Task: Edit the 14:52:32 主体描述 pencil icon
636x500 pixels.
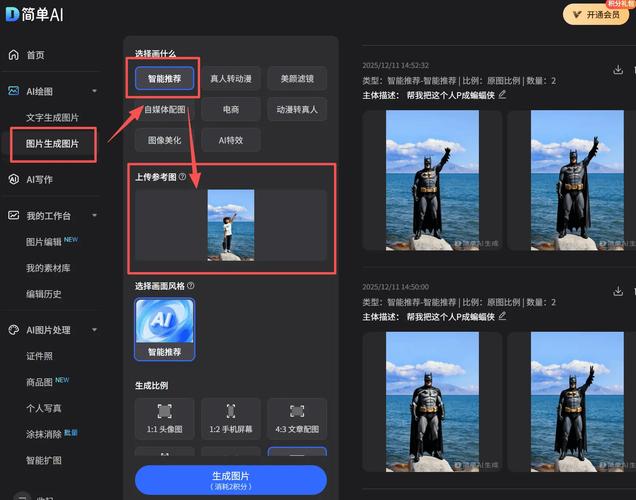Action: click(502, 94)
